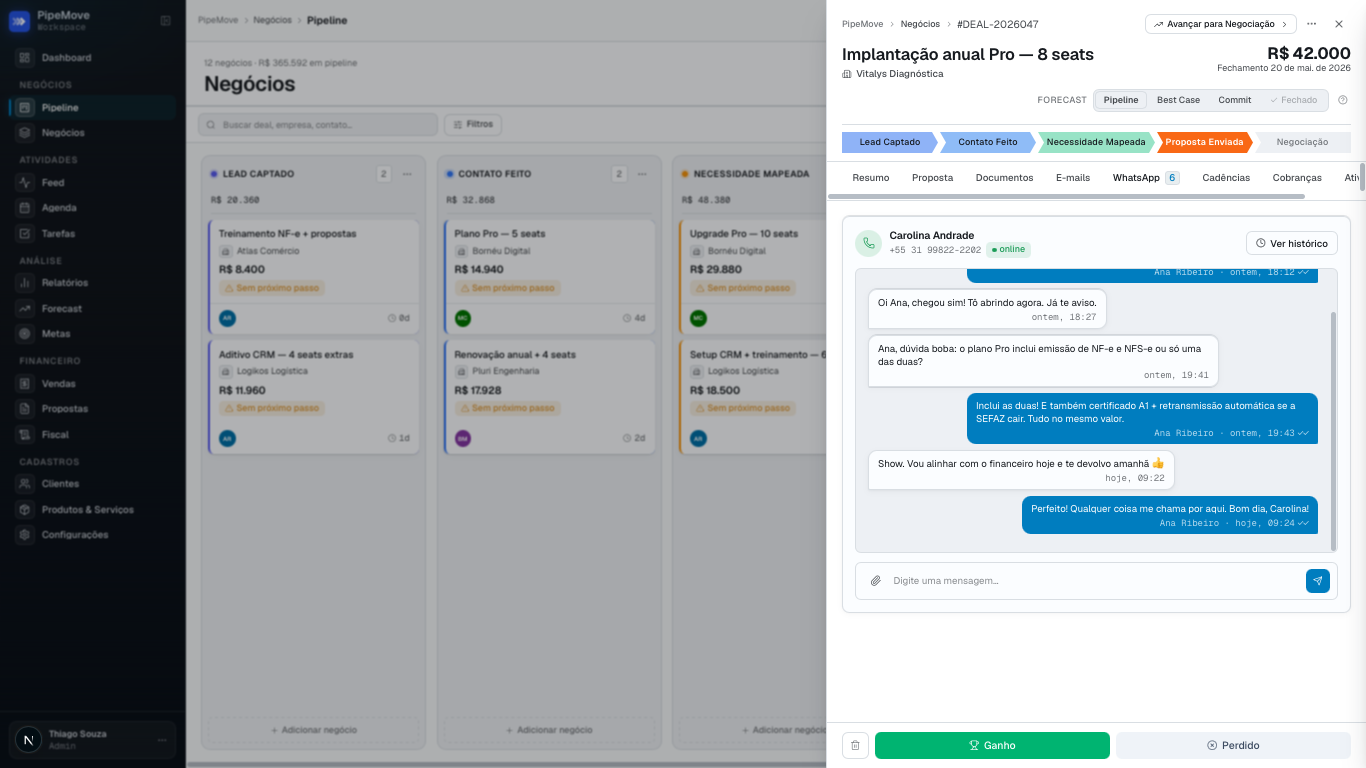Click the attachment paperclip icon
Image resolution: width=1366 pixels, height=768 pixels.
pos(875,581)
